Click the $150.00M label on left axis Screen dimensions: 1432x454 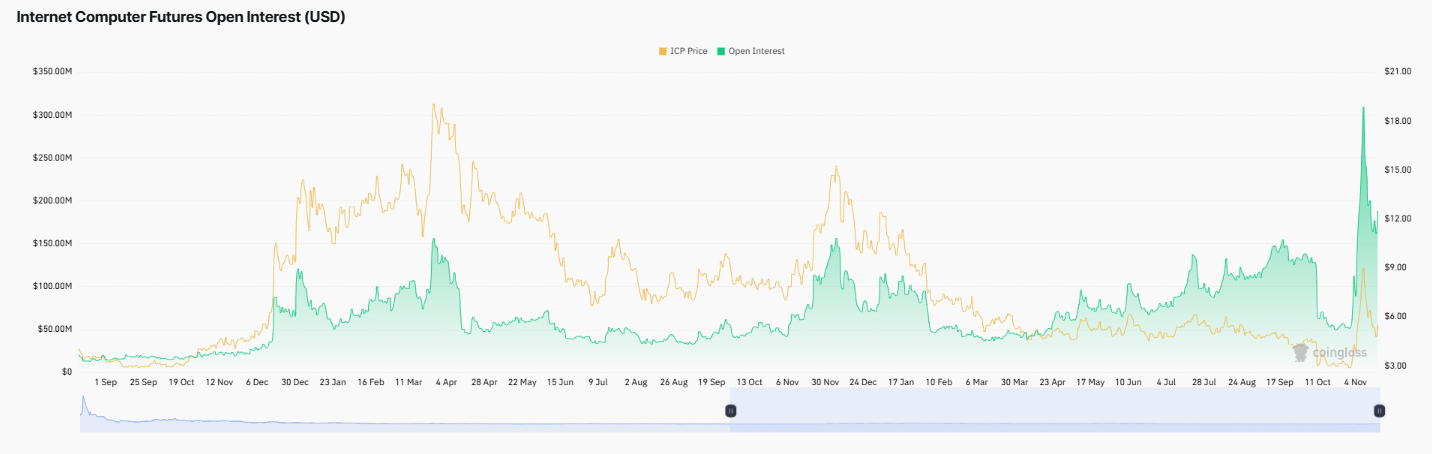coord(52,243)
